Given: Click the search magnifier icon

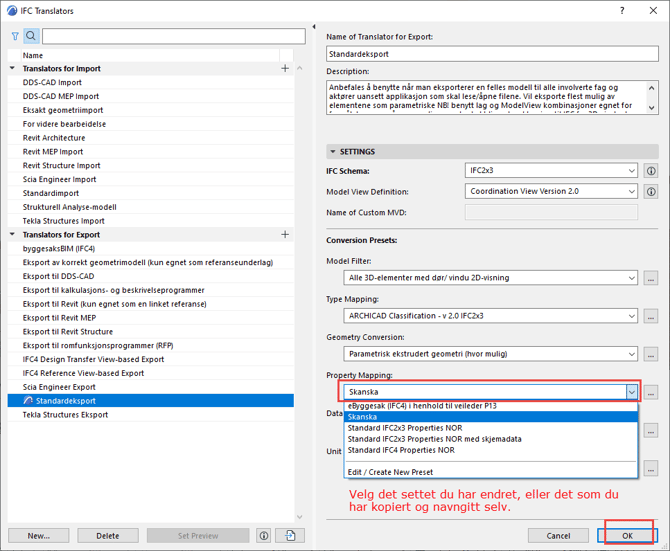Looking at the screenshot, I should point(31,36).
